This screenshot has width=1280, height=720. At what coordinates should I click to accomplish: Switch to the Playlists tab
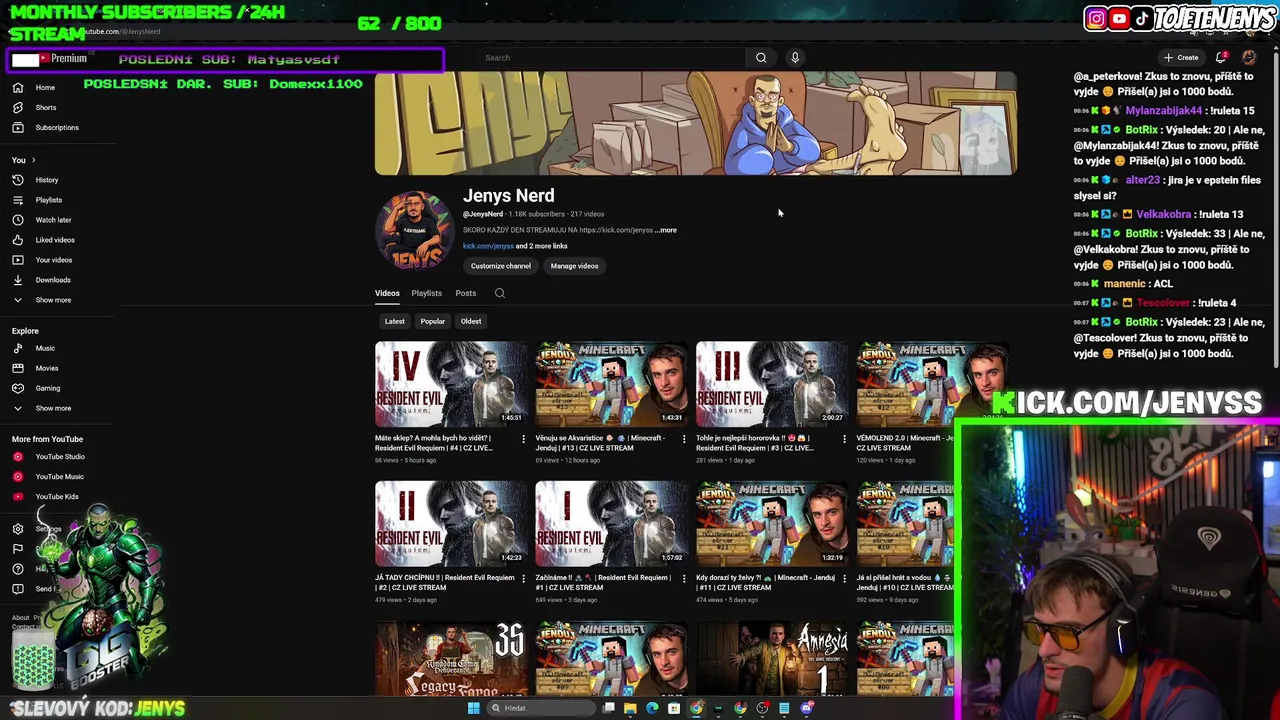coord(426,293)
